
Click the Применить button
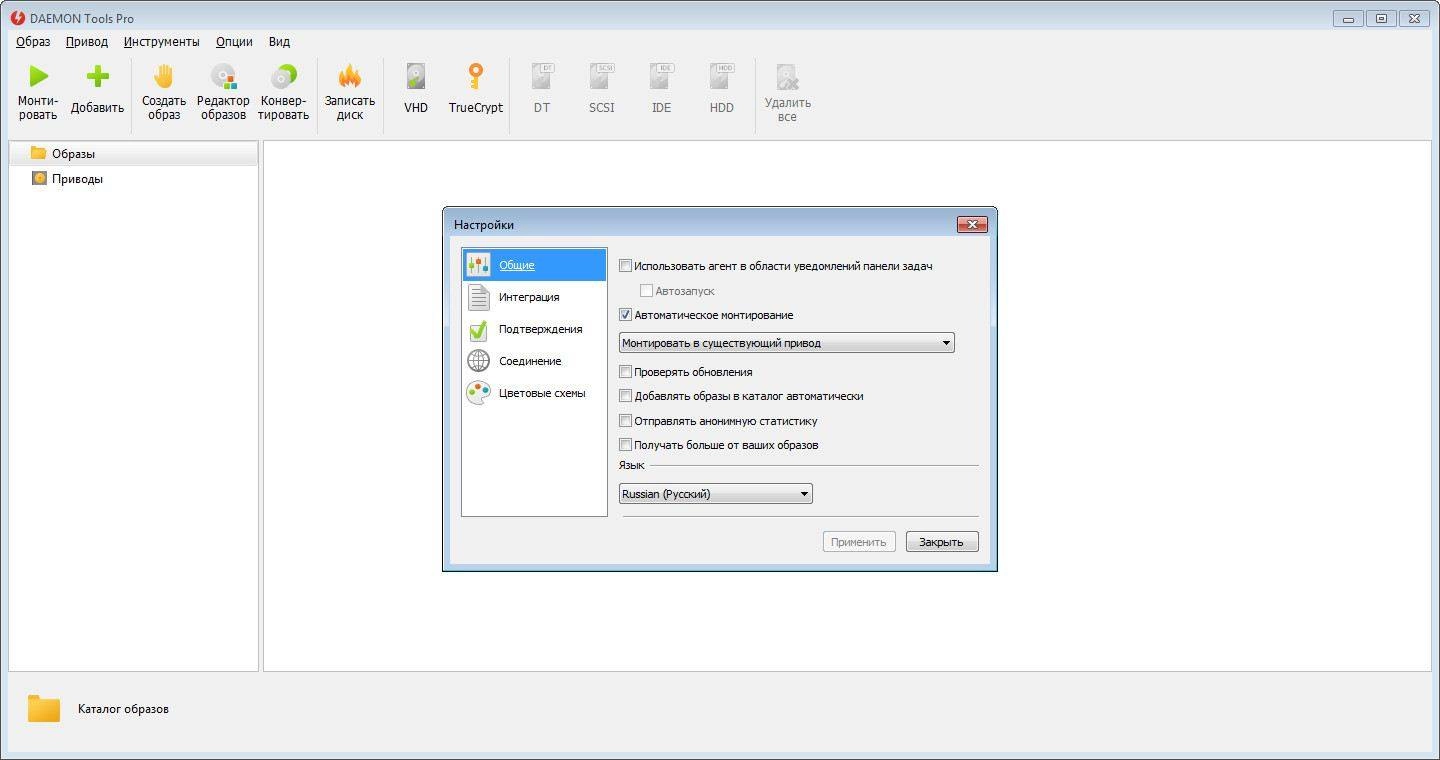pyautogui.click(x=859, y=542)
